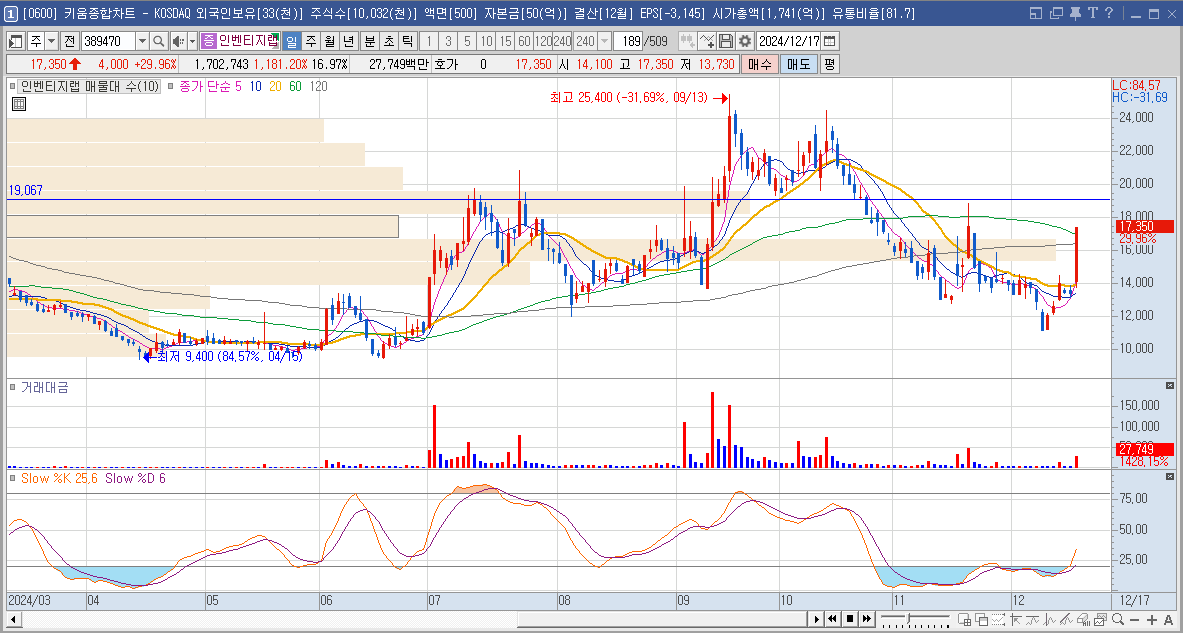Viewport: 1183px width, 633px height.
Task: Select the 일 daily period toggle
Action: [x=291, y=41]
